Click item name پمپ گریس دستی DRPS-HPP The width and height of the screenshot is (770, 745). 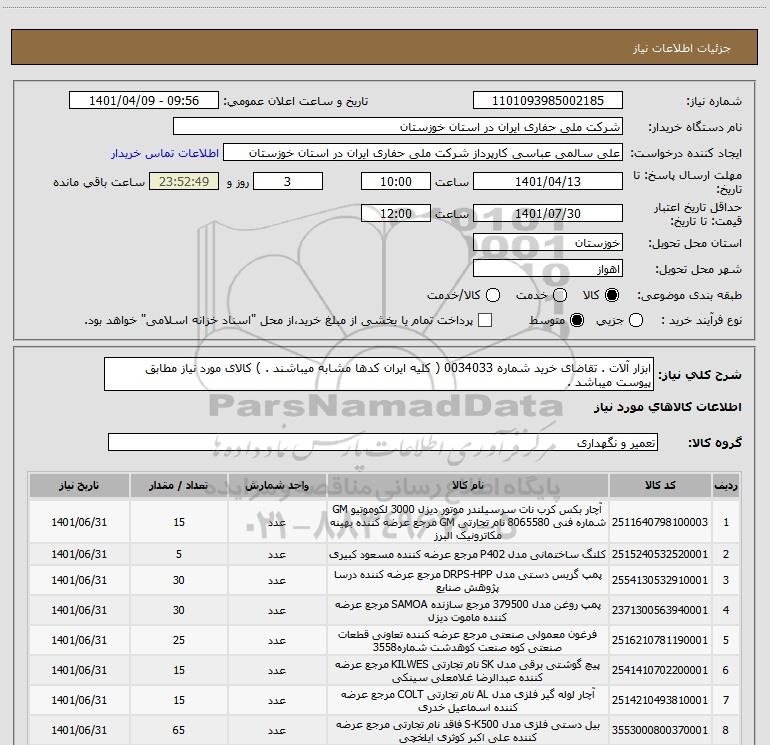click(x=468, y=580)
